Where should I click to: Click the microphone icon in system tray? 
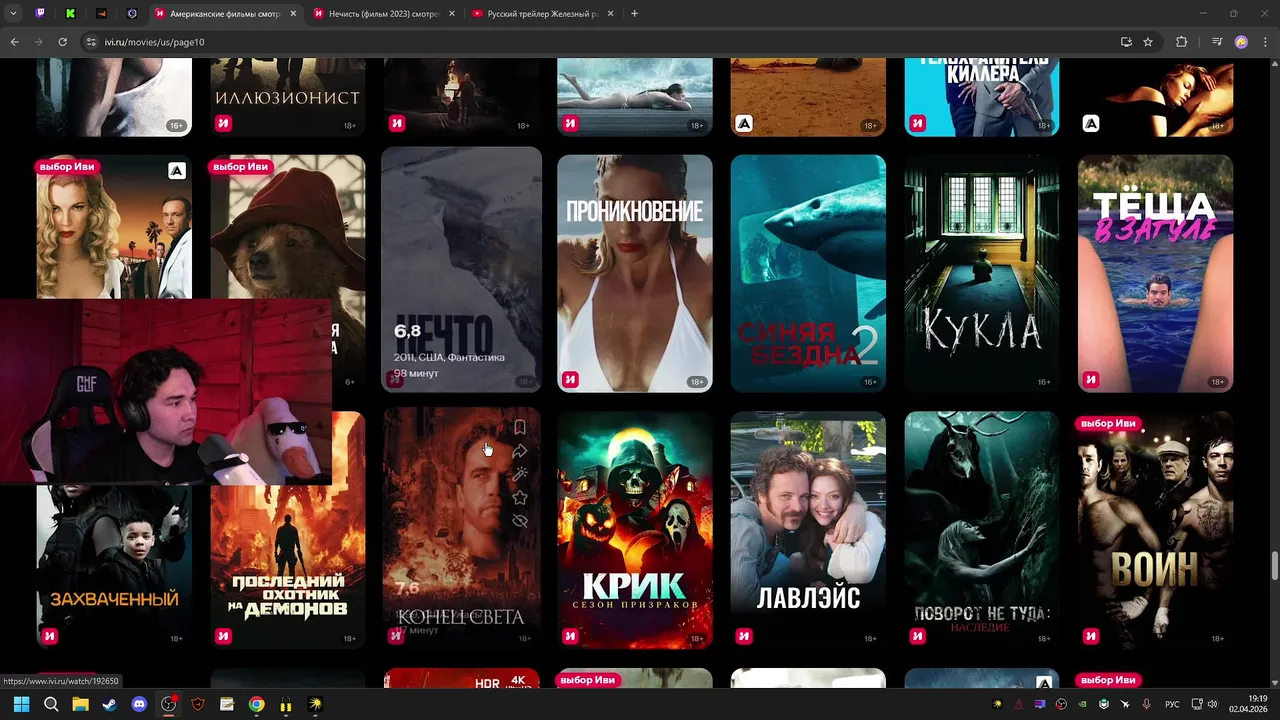1146,704
